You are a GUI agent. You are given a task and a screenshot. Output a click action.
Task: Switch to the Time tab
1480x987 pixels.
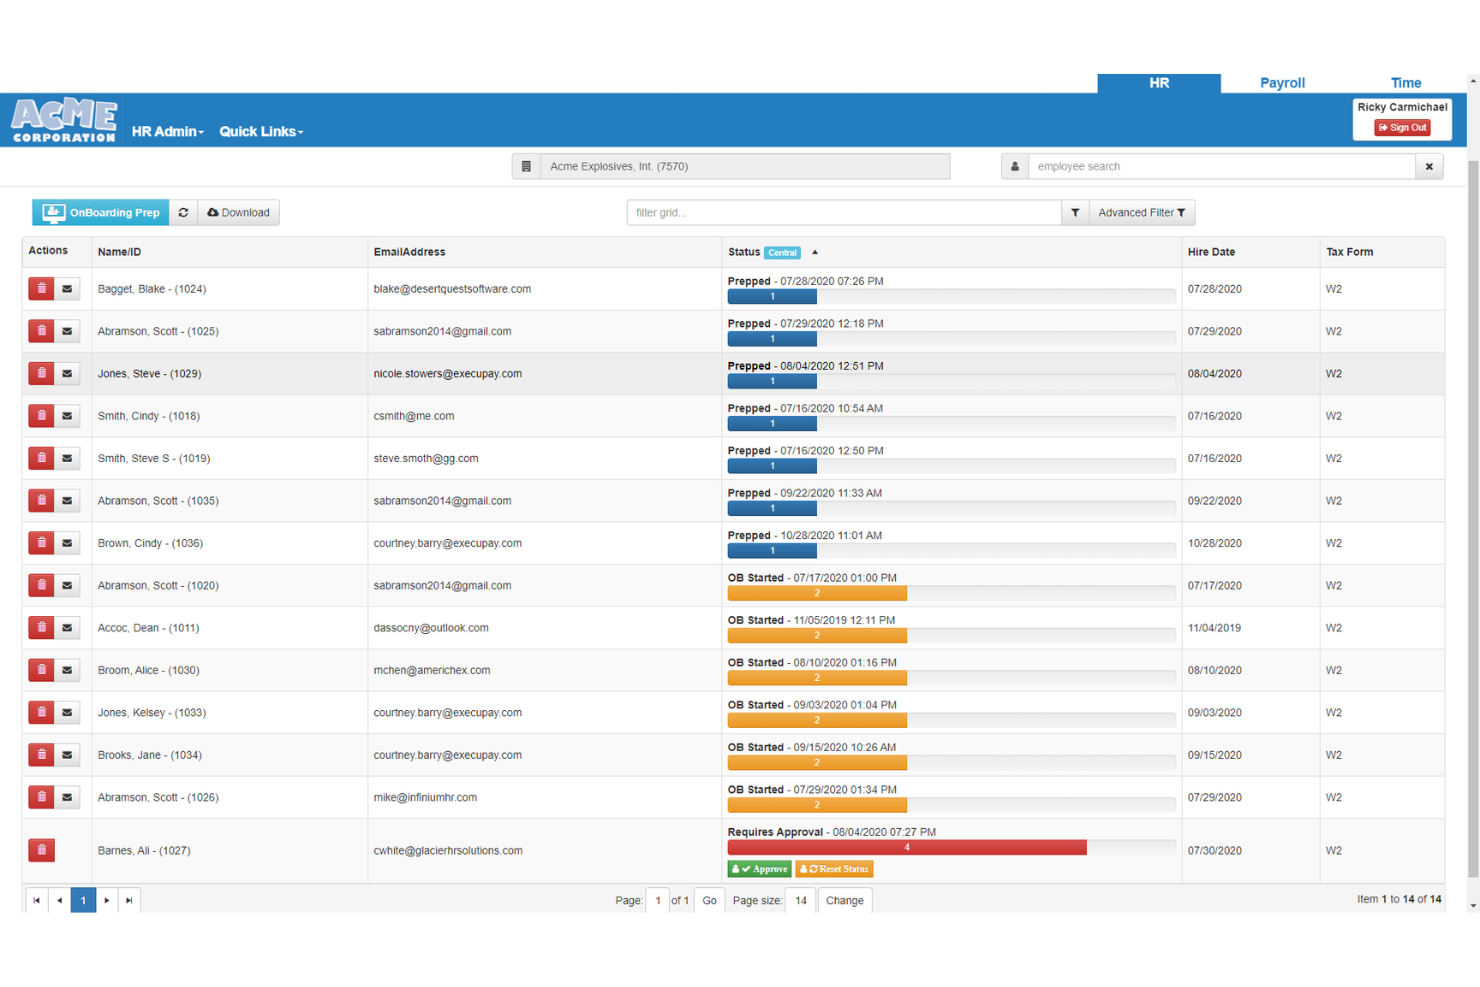[1405, 83]
